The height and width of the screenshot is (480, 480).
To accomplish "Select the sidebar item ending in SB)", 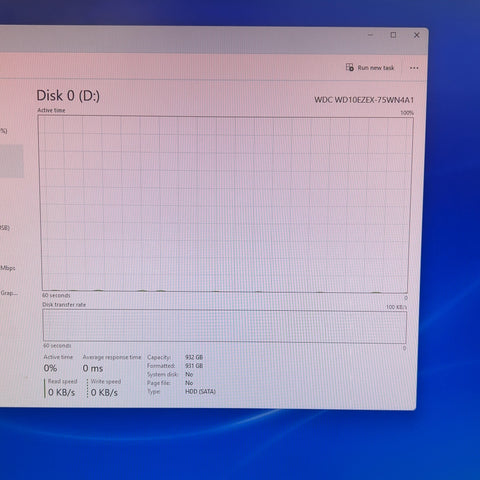I will (5, 228).
